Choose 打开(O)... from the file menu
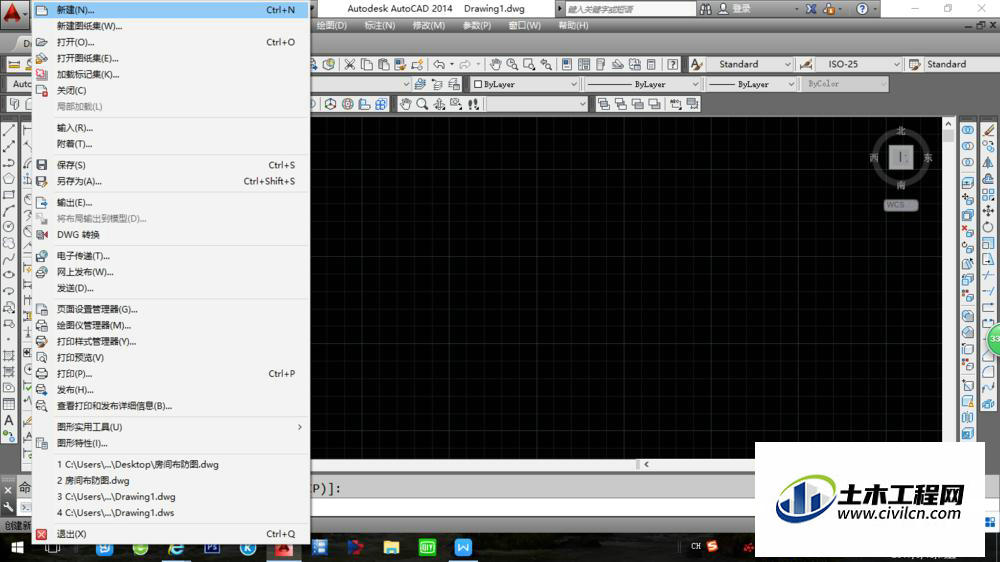The height and width of the screenshot is (562, 1000). (172, 42)
